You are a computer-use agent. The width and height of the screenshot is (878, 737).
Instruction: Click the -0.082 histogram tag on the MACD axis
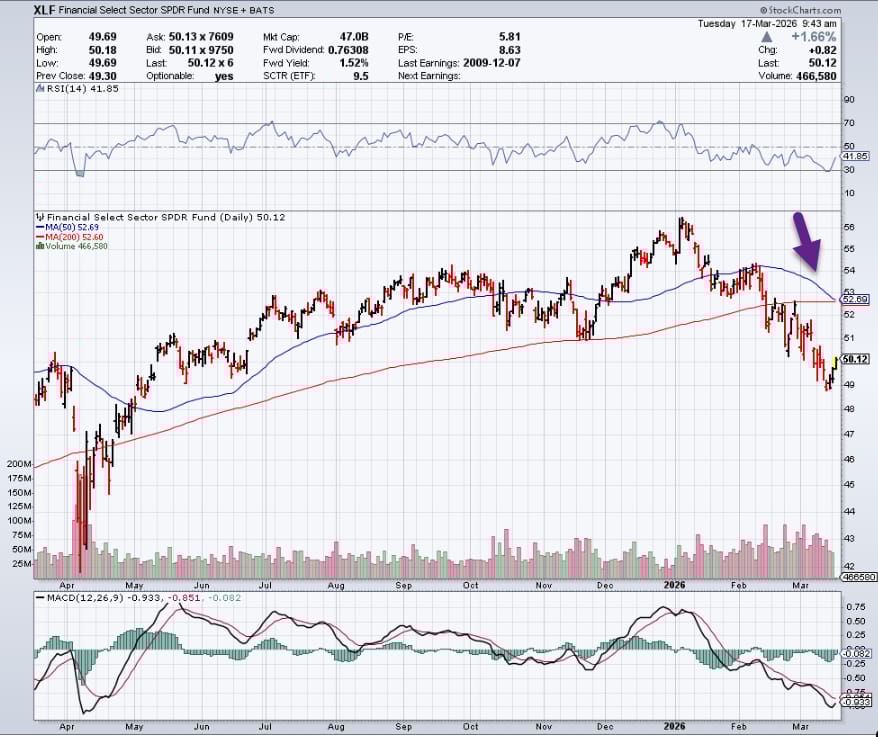point(857,654)
